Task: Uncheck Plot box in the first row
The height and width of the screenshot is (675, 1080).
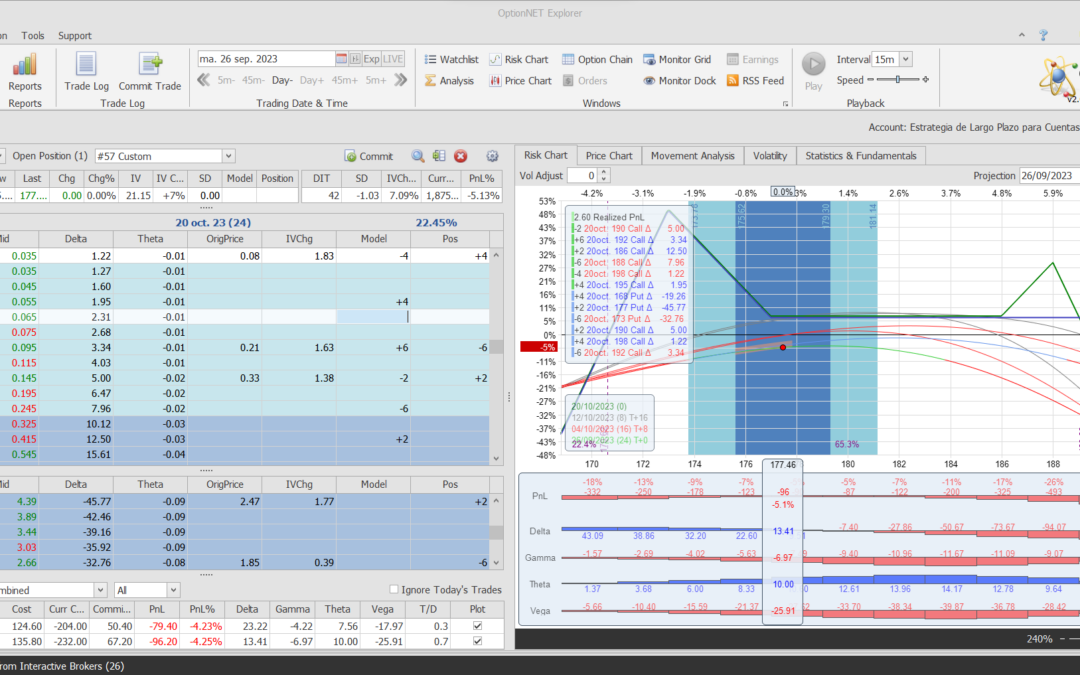Action: (x=476, y=626)
